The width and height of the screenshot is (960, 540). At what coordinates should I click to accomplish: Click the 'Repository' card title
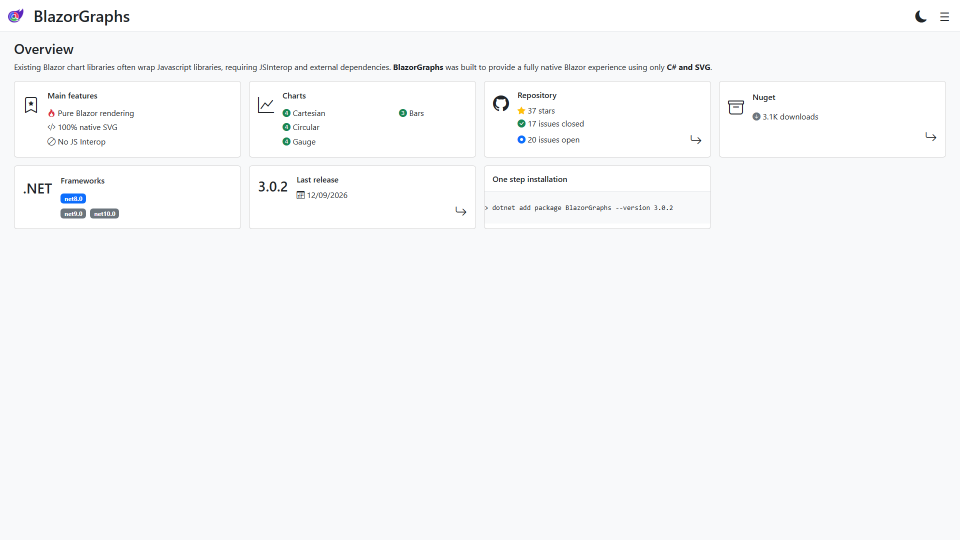click(537, 96)
